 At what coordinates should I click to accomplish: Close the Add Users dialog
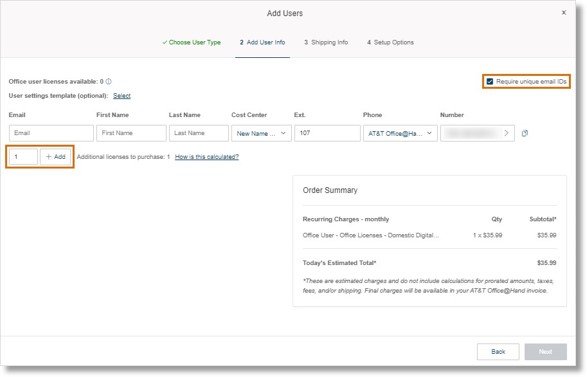[564, 13]
